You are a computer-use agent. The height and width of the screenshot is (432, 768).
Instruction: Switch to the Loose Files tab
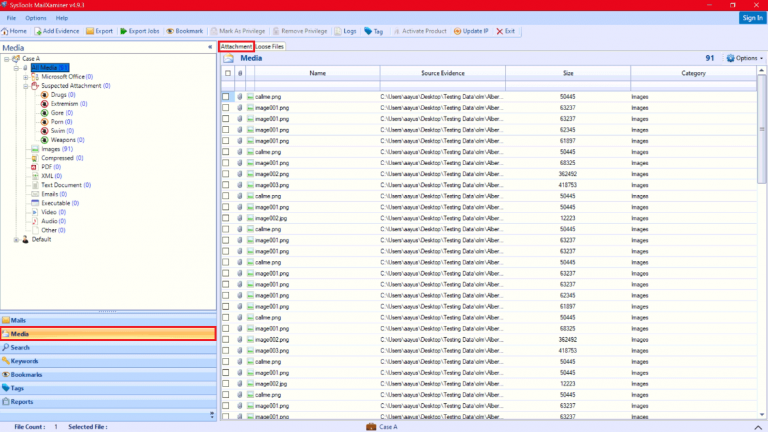pyautogui.click(x=270, y=47)
